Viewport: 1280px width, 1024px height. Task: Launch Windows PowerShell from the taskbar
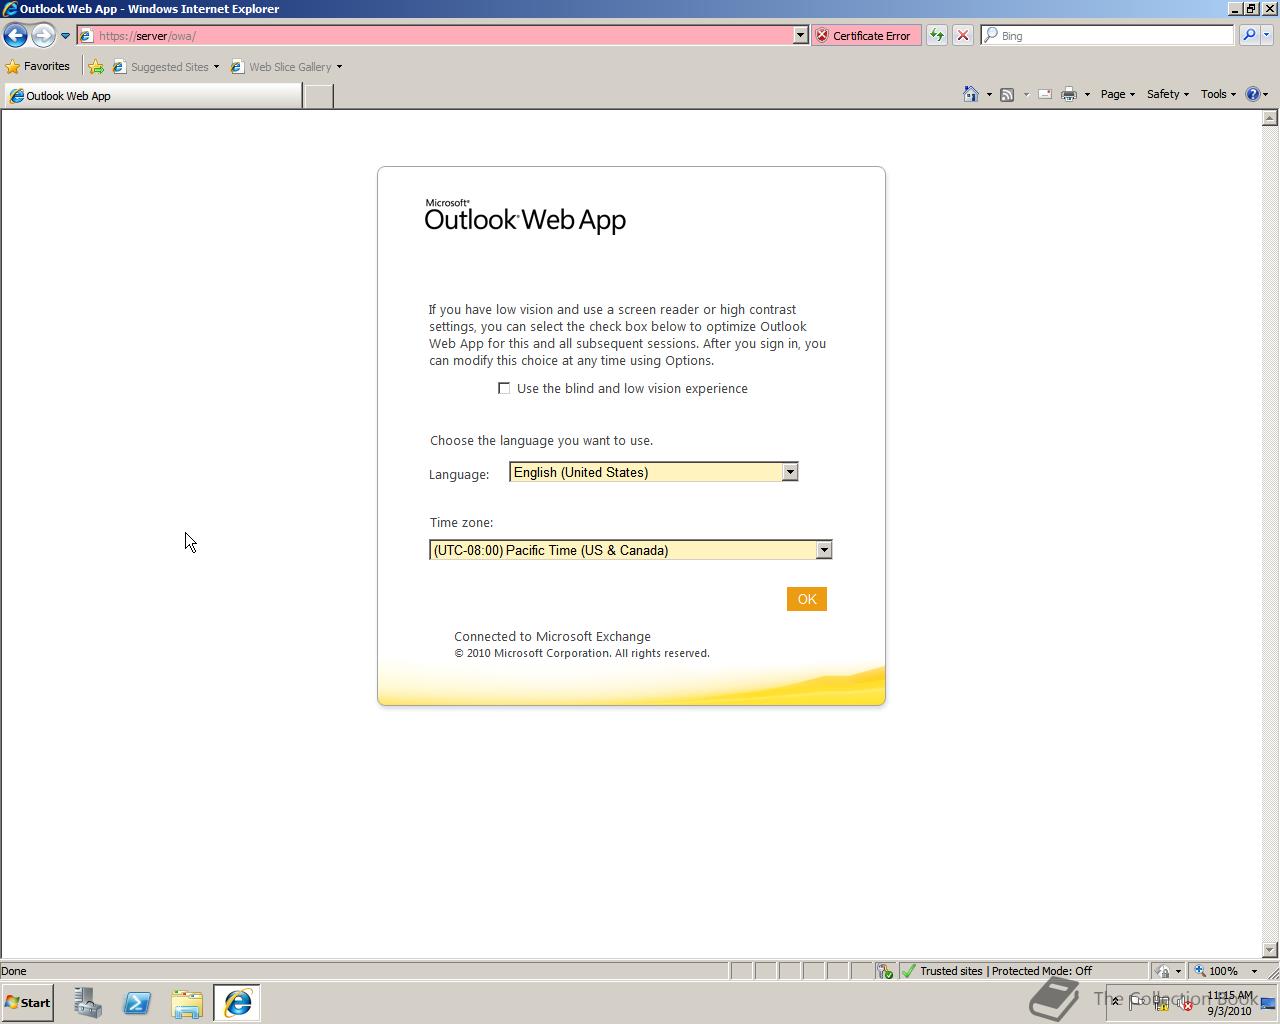[x=137, y=1003]
